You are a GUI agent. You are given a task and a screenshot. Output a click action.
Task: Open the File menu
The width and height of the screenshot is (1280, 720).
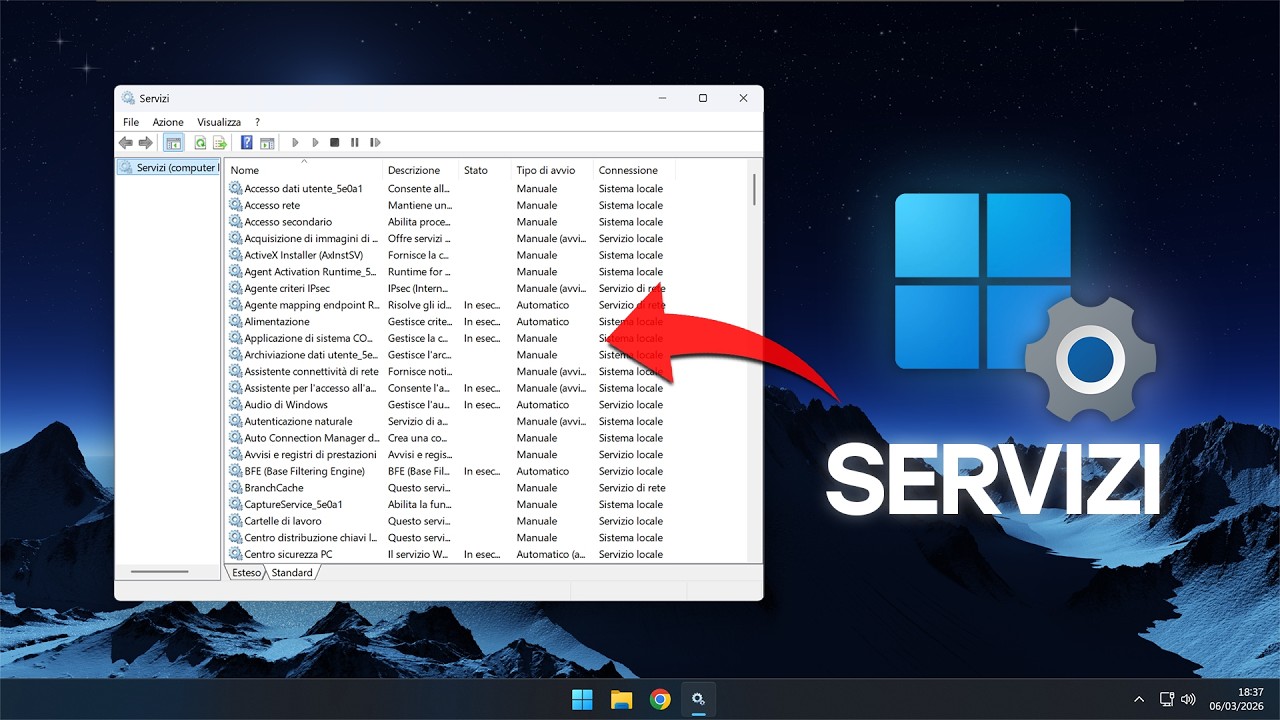point(131,122)
